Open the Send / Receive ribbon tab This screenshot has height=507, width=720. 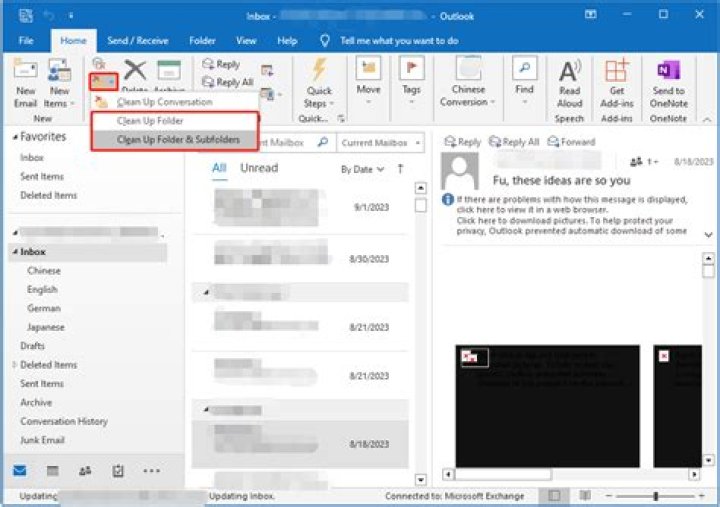[138, 41]
